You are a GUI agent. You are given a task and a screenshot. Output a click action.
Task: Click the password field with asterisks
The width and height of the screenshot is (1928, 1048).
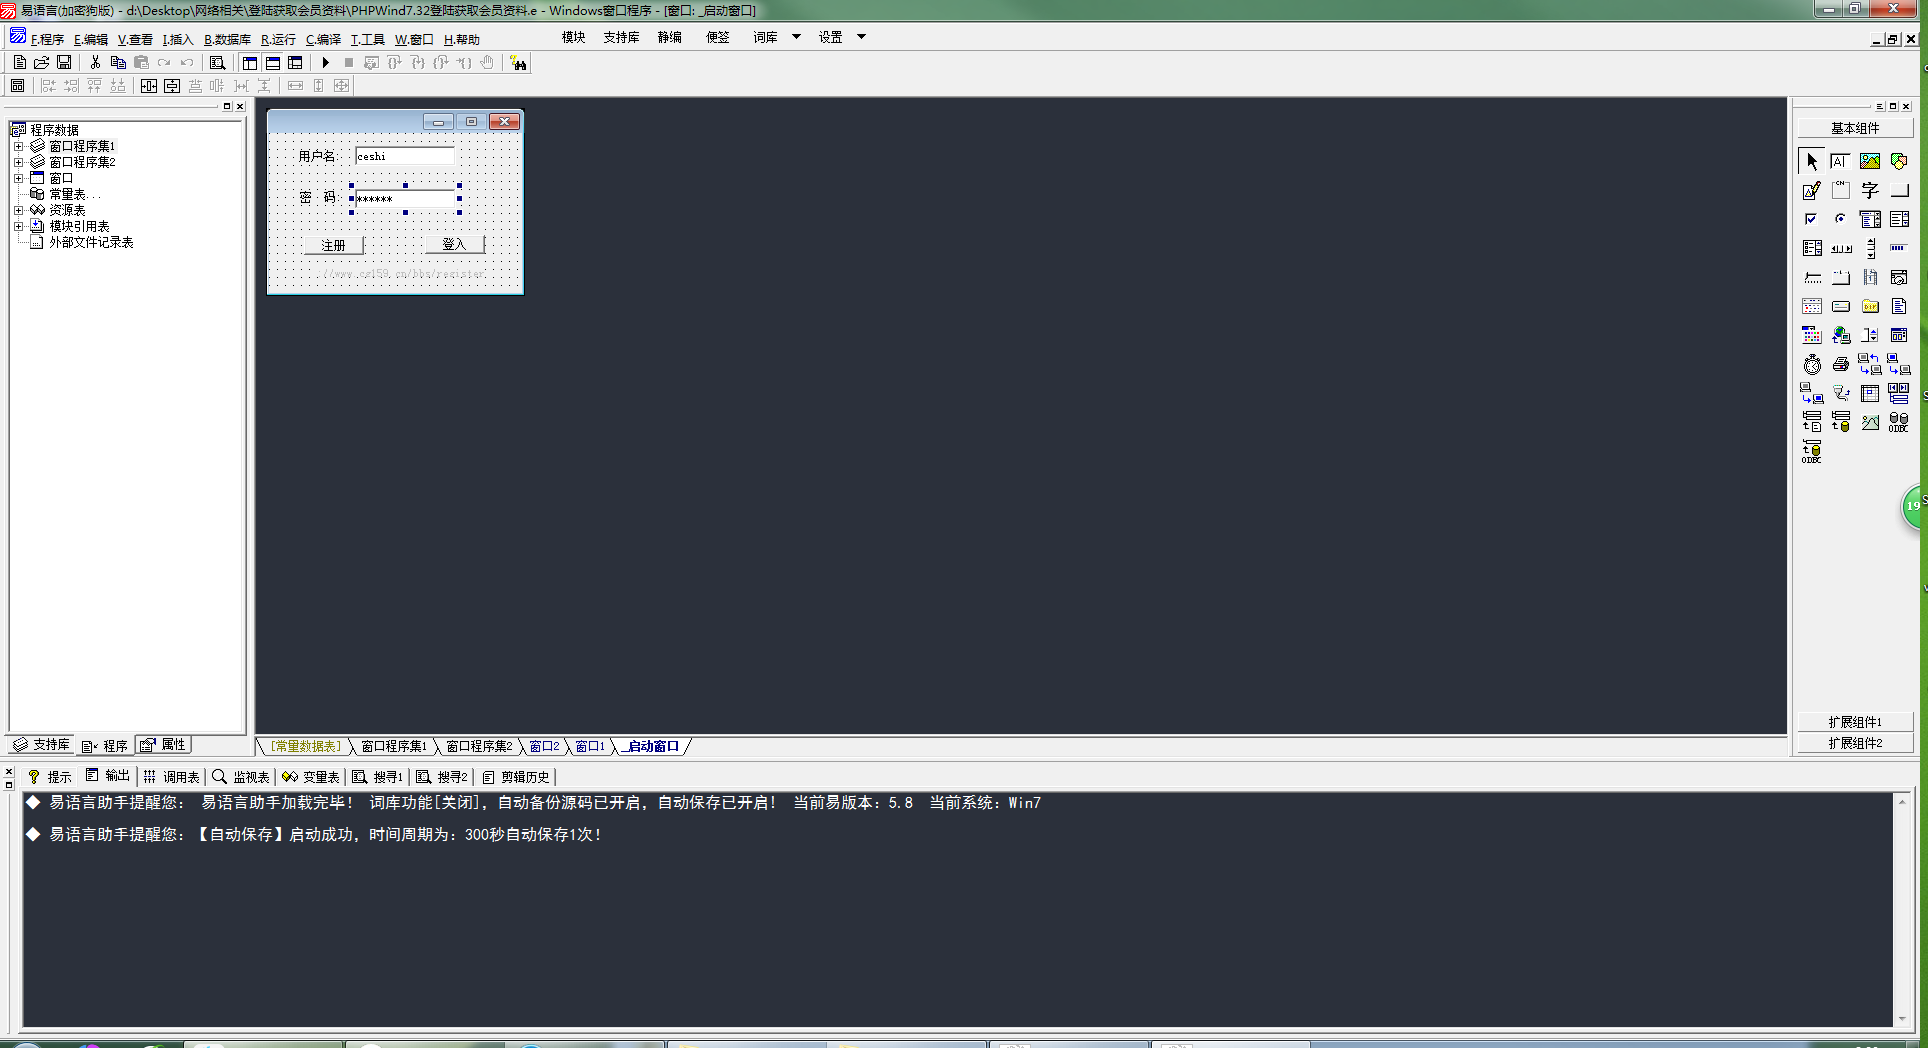[405, 199]
